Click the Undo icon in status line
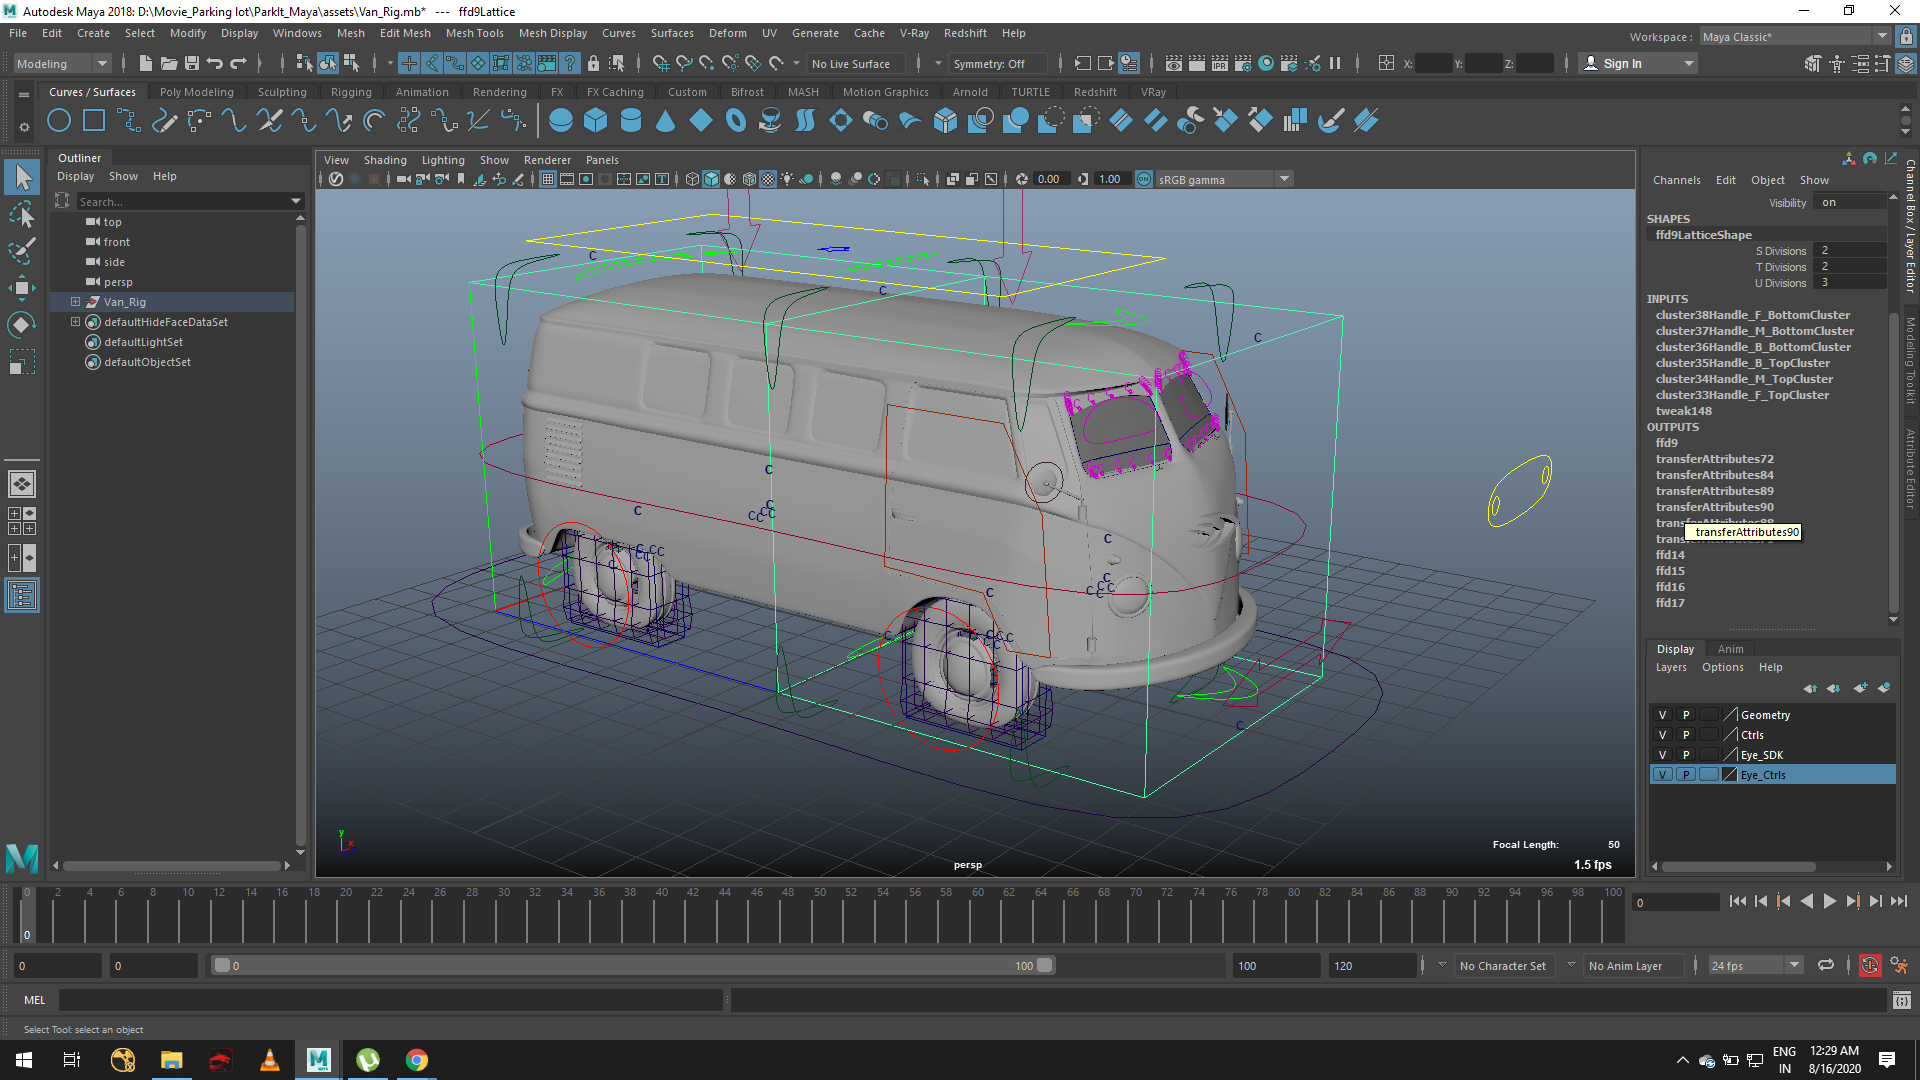 [x=215, y=63]
